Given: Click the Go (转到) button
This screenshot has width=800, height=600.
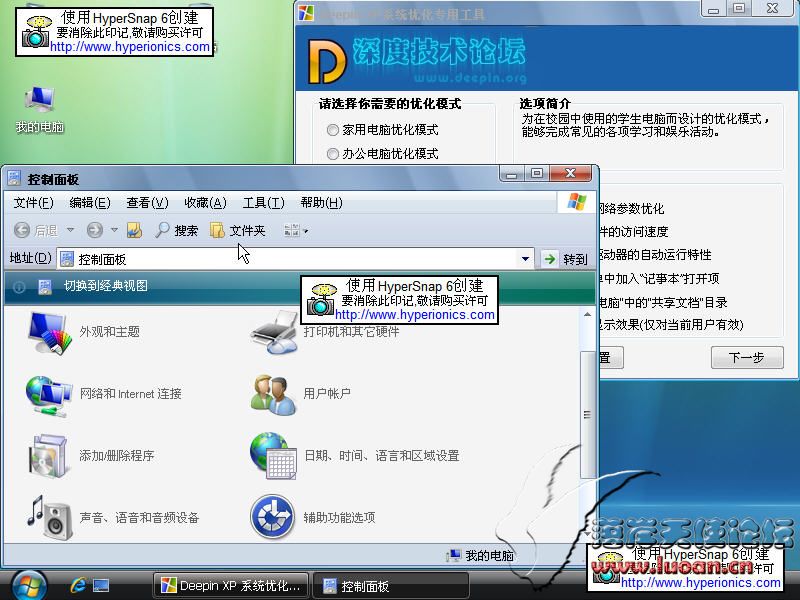Looking at the screenshot, I should click(x=565, y=259).
